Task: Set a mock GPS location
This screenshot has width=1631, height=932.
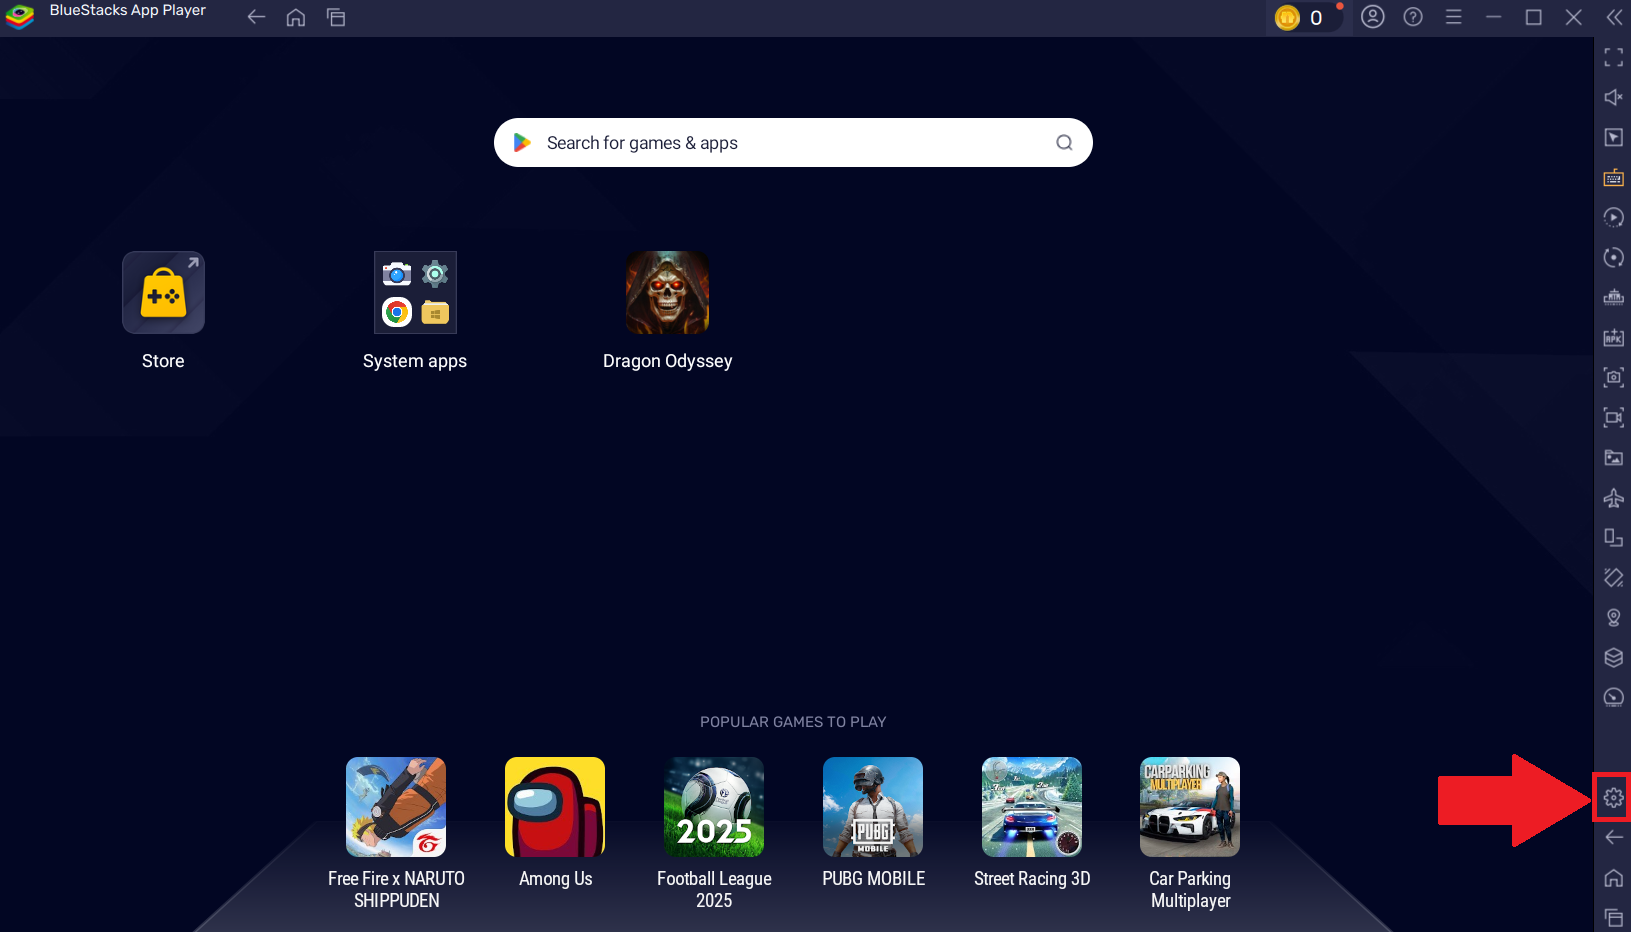Action: point(1613,617)
